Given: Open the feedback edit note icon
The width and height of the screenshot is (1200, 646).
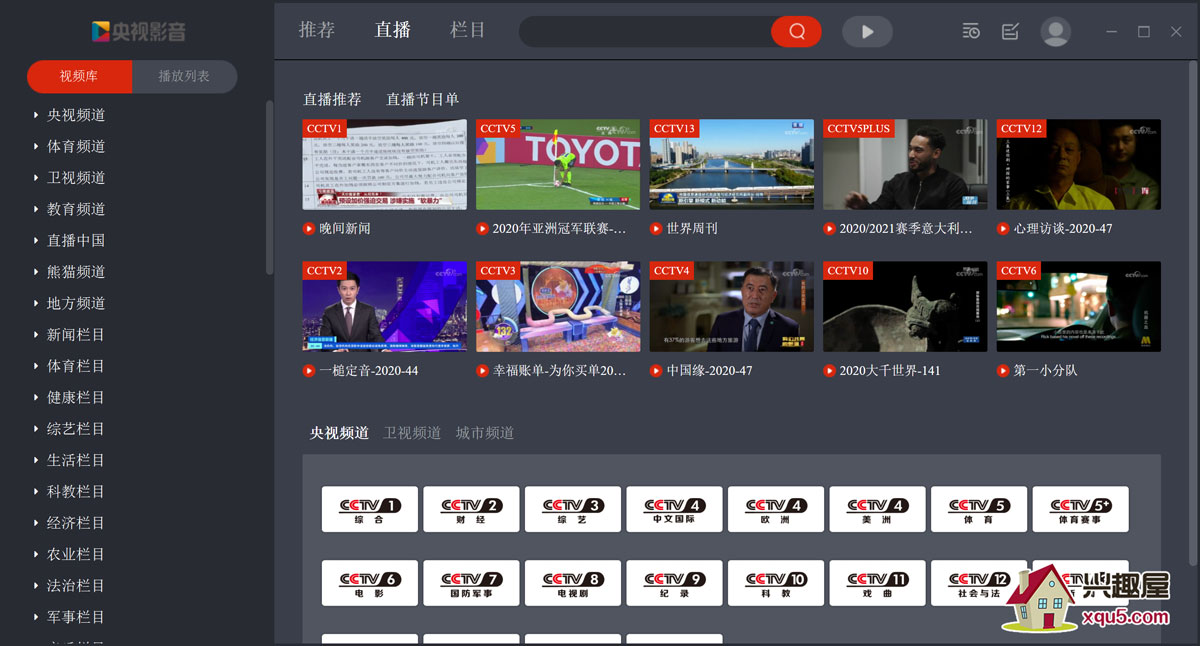Looking at the screenshot, I should click(x=1010, y=31).
